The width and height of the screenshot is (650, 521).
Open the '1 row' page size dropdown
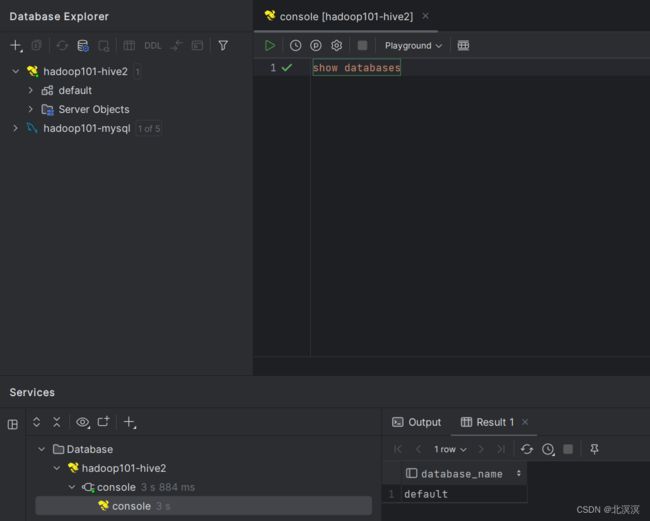(x=450, y=449)
